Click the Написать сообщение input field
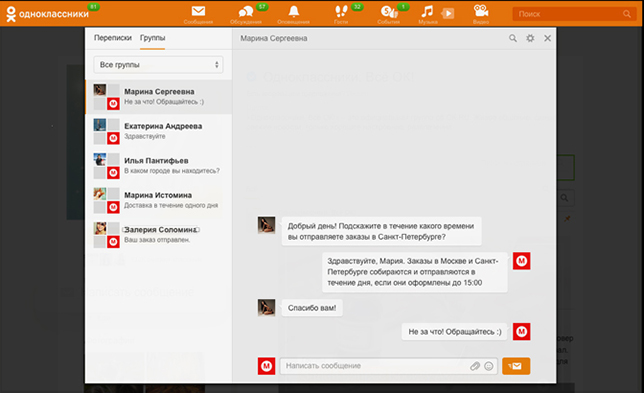This screenshot has height=393, width=644. [389, 366]
